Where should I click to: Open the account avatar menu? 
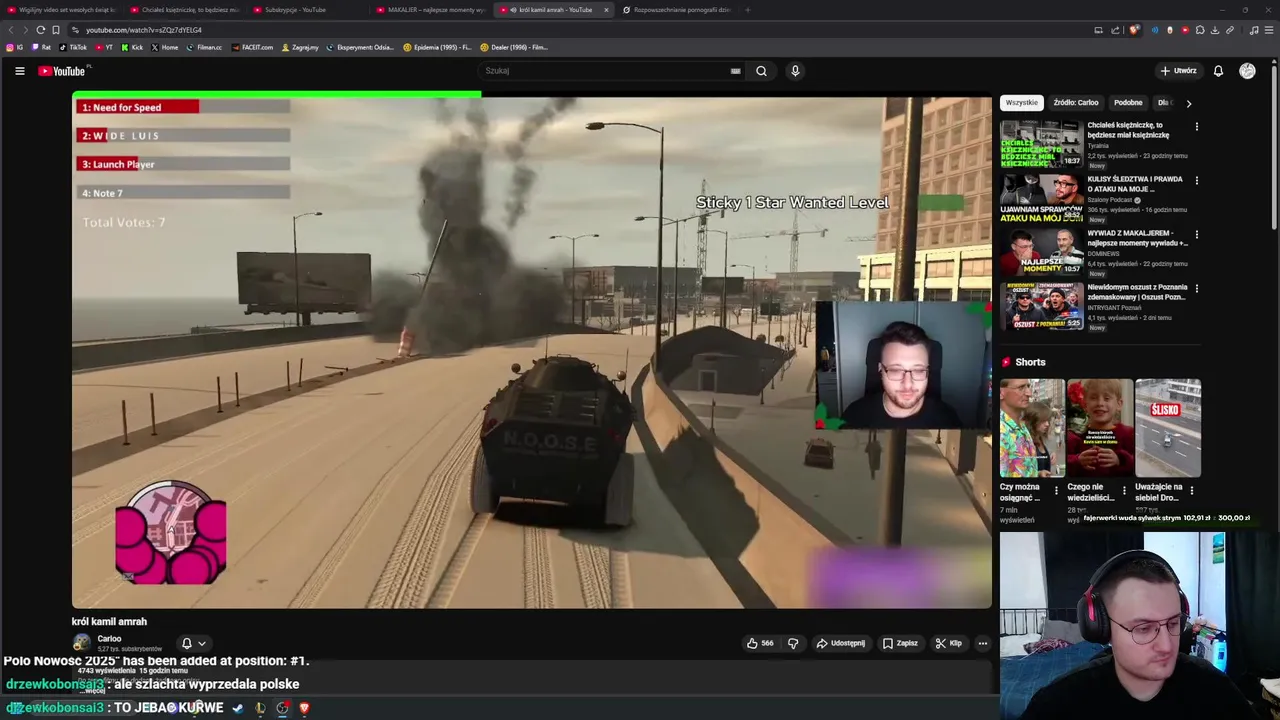1247,71
